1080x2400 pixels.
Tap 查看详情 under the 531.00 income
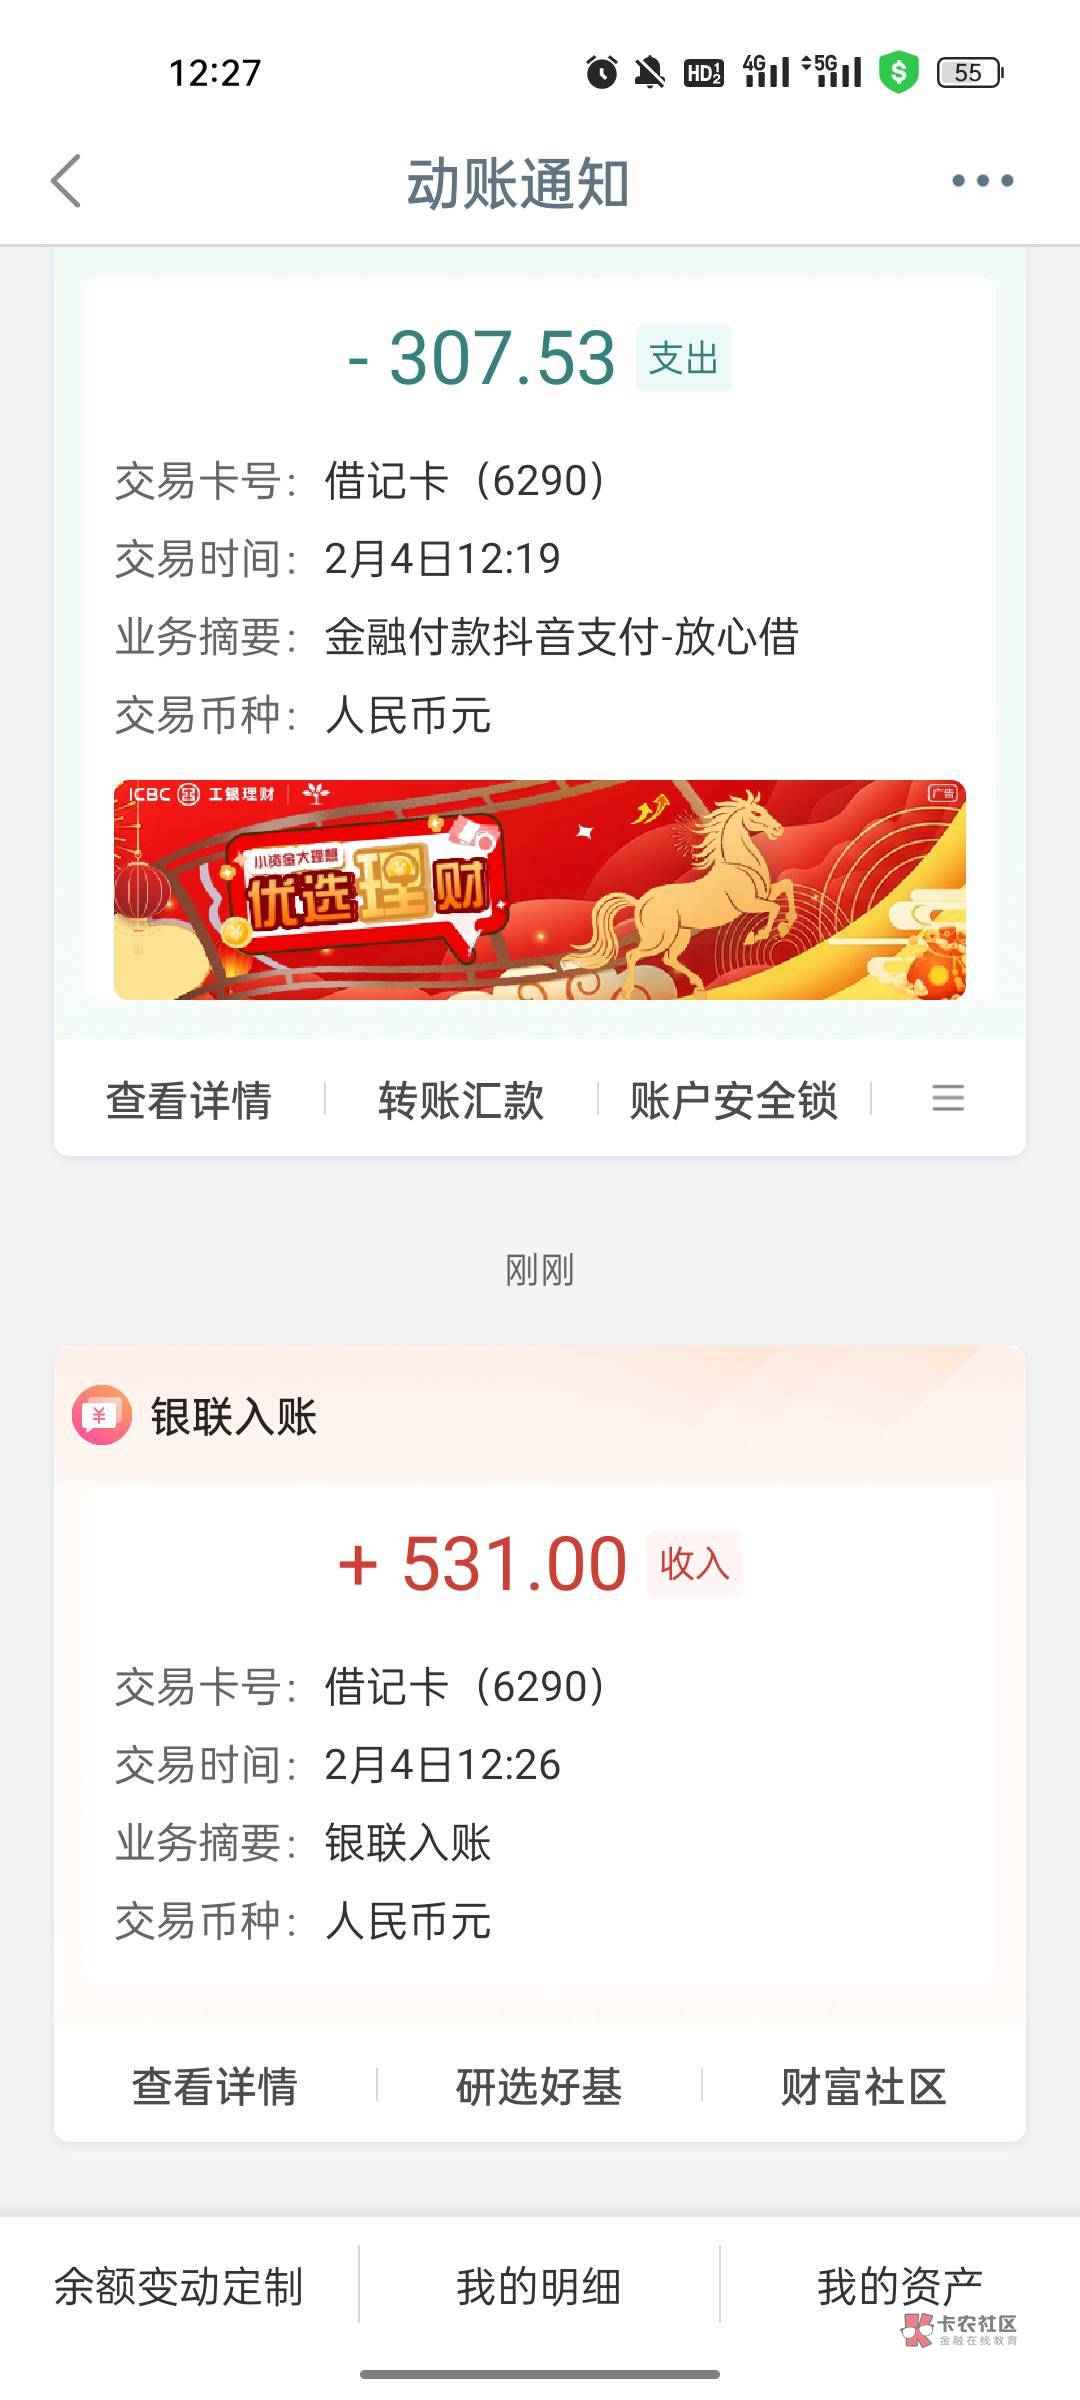click(x=215, y=2086)
